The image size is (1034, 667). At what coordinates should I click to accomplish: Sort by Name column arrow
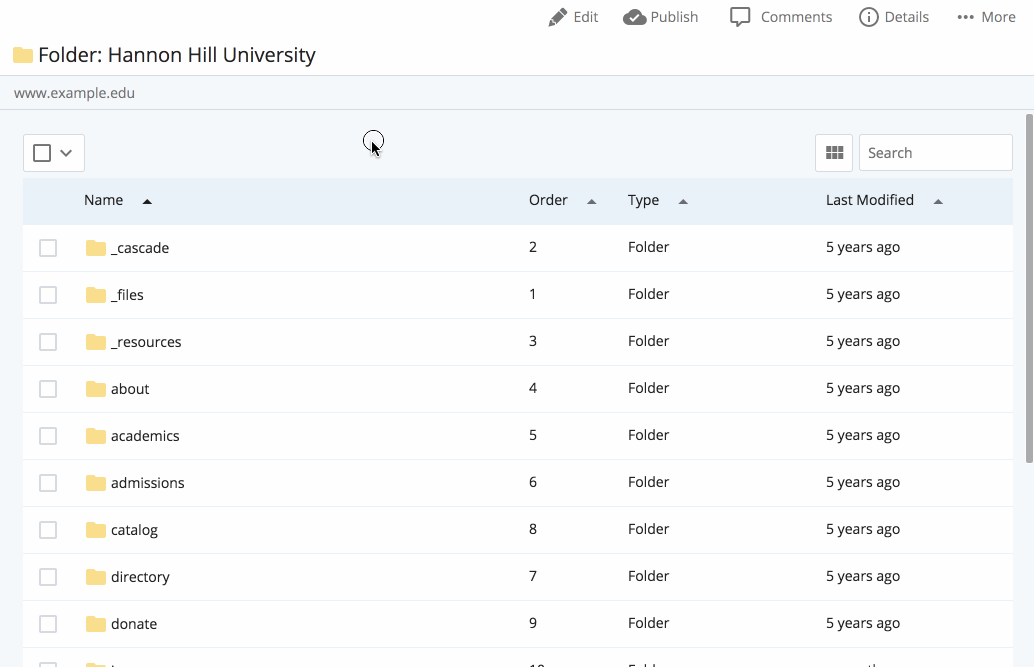(x=147, y=201)
